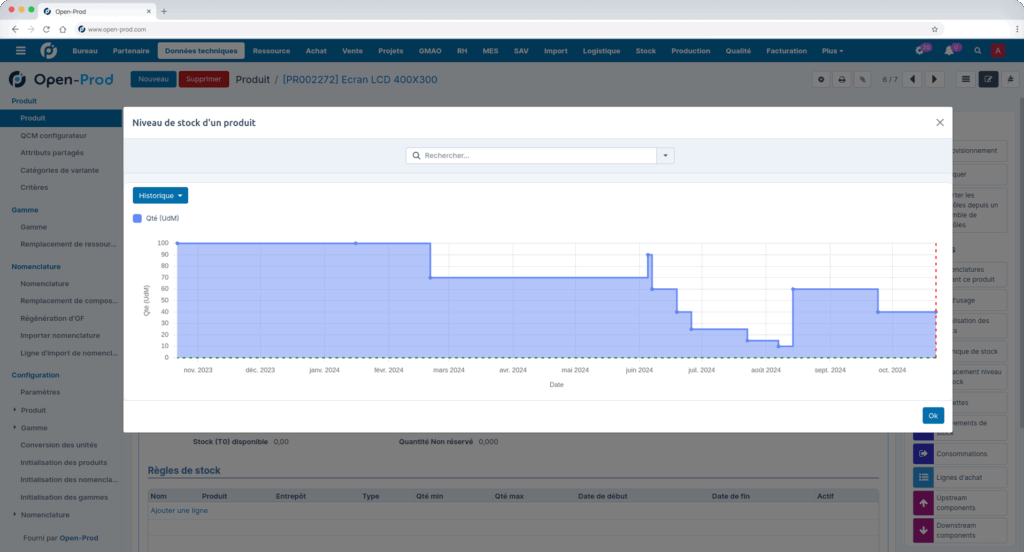Click the 'Qté min' column header
The height and width of the screenshot is (552, 1024).
click(x=429, y=496)
